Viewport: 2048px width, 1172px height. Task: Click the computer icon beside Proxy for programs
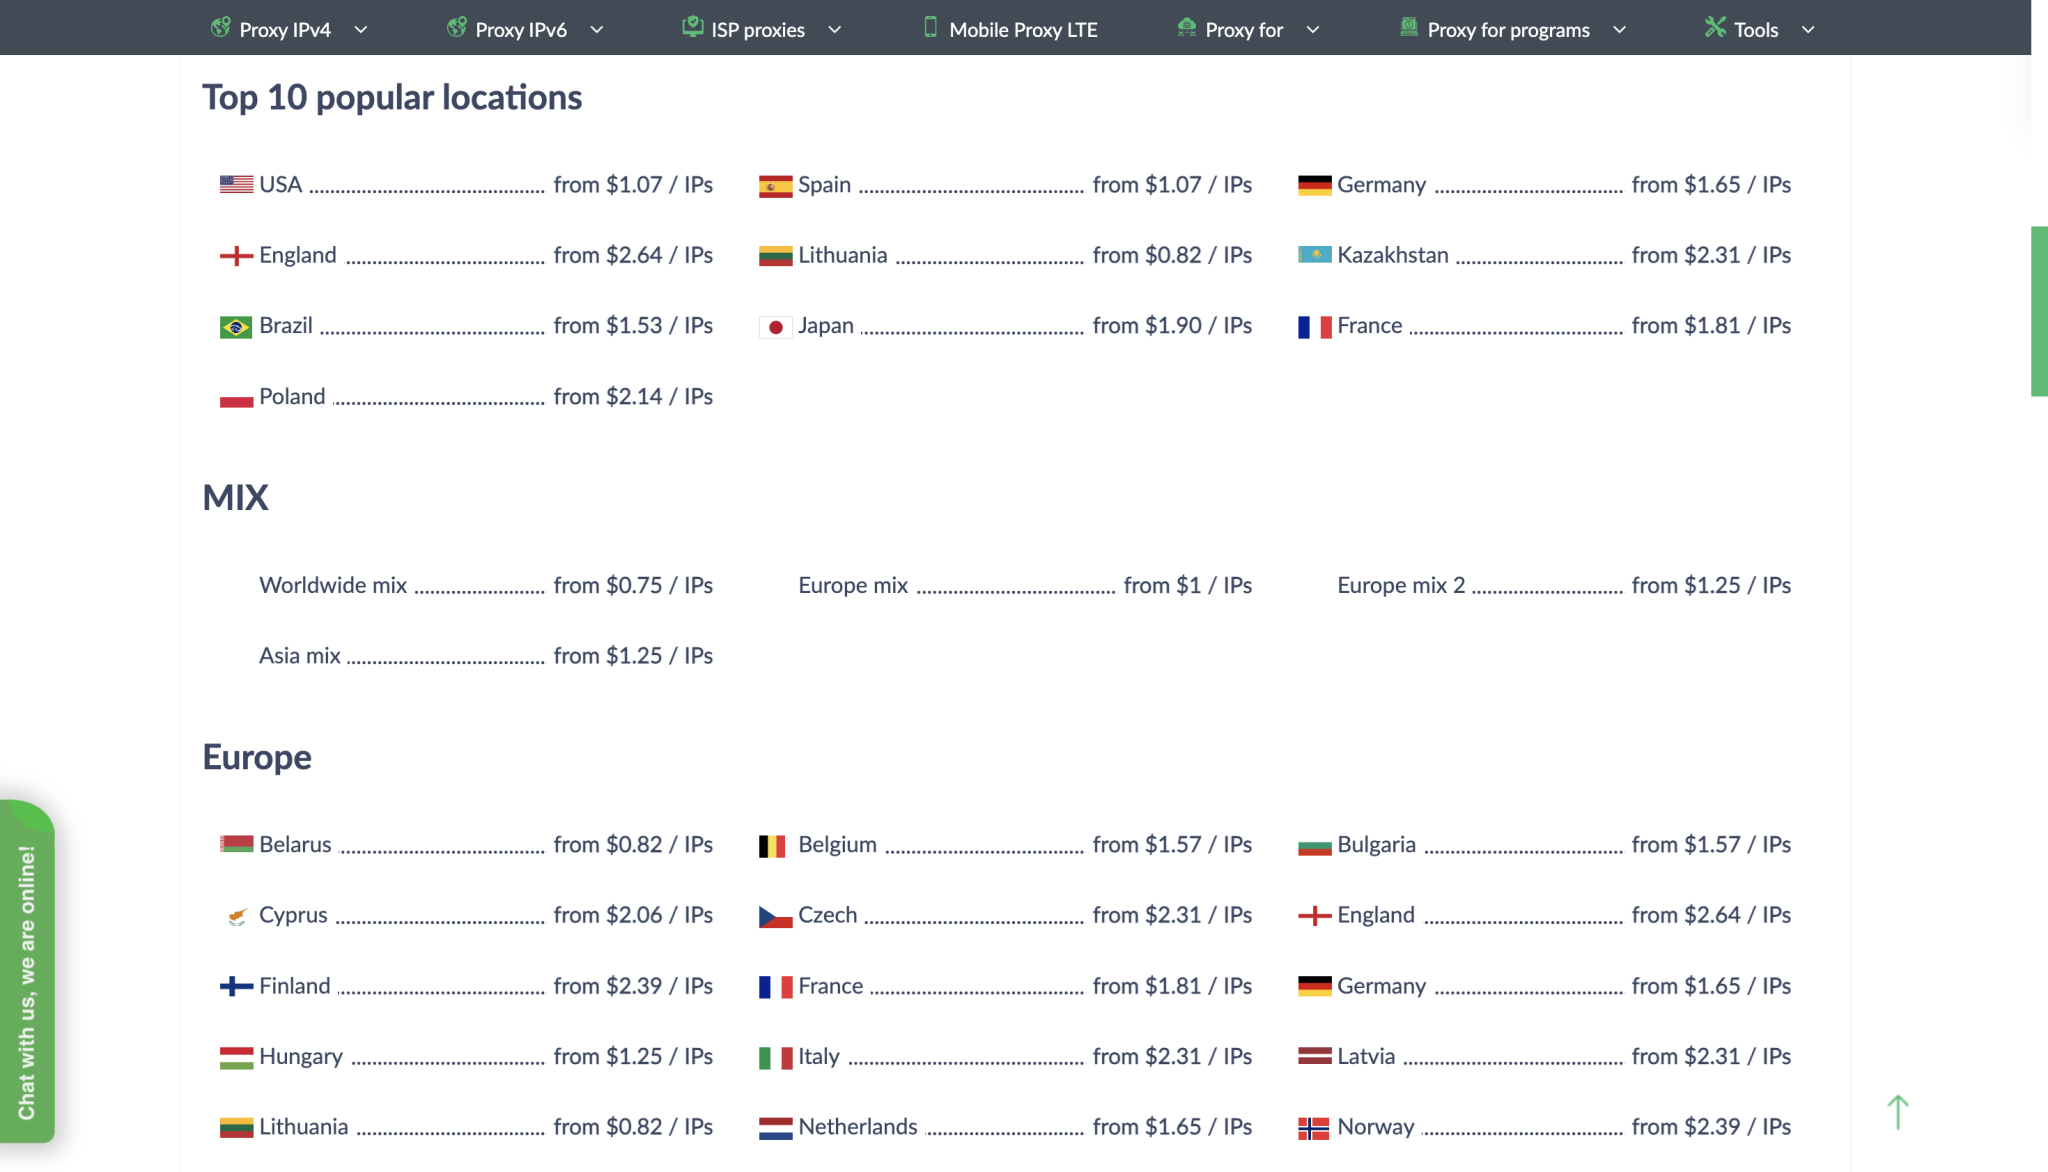coord(1409,28)
